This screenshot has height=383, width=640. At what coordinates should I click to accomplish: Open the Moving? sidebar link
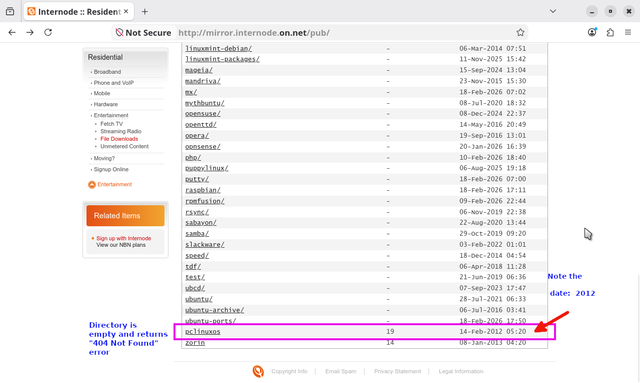tap(104, 158)
